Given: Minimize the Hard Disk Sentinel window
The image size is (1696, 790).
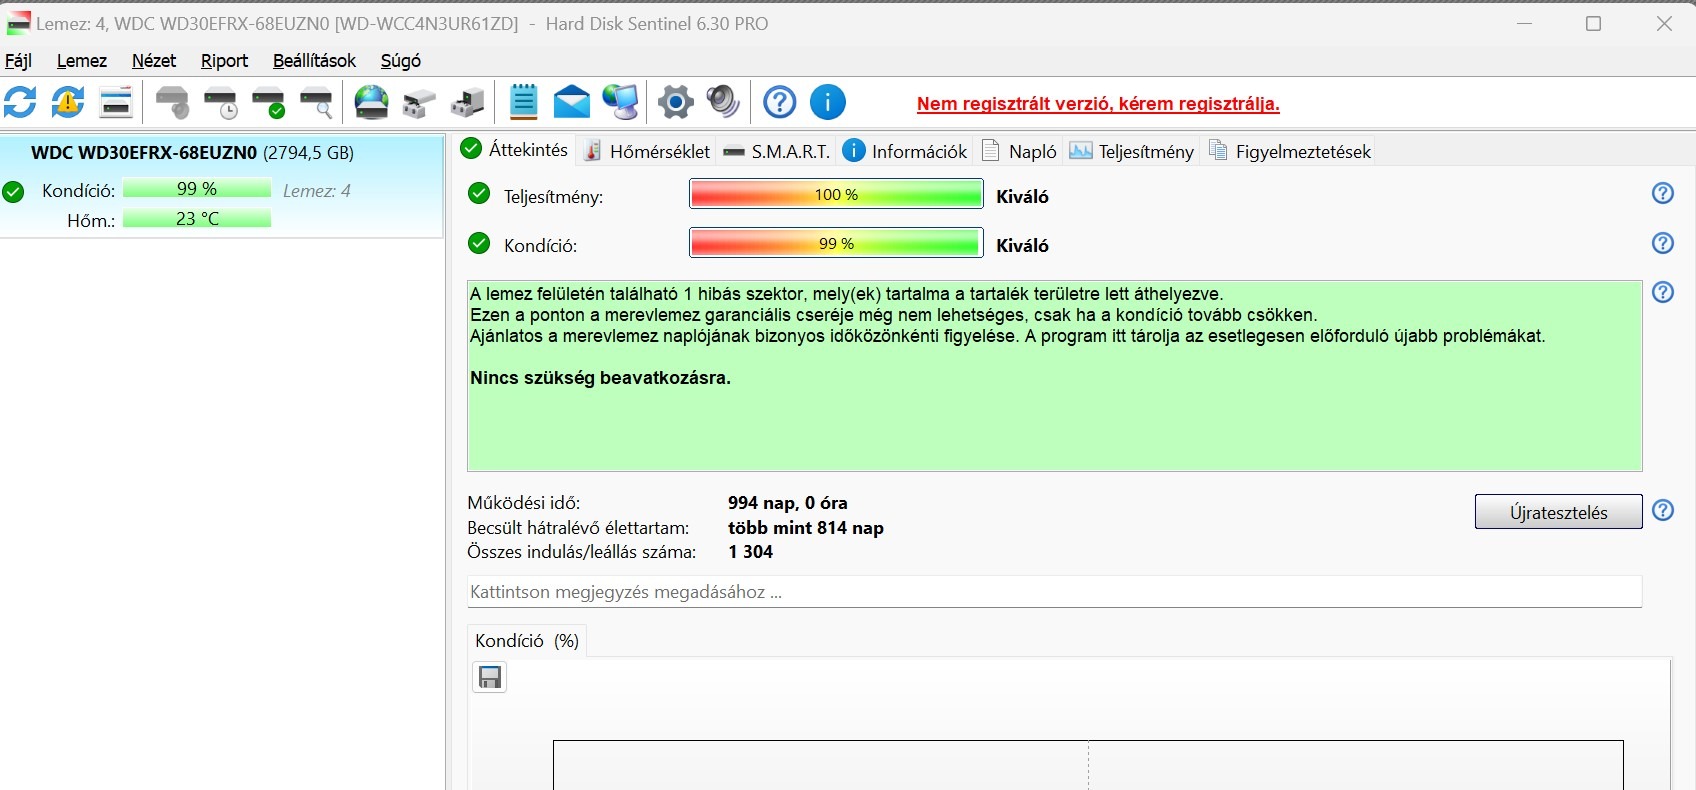Looking at the screenshot, I should [1525, 23].
